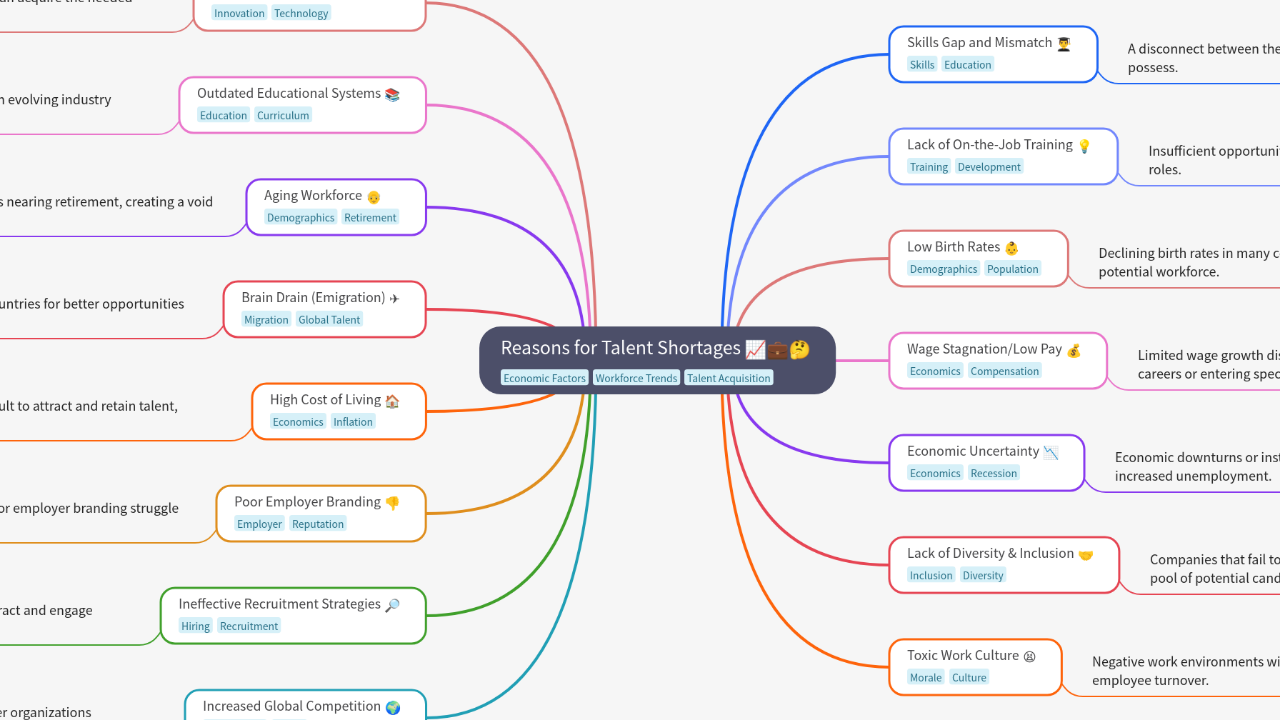Click Economics tag under Wage Stagnation
This screenshot has width=1280, height=720.
pos(935,371)
